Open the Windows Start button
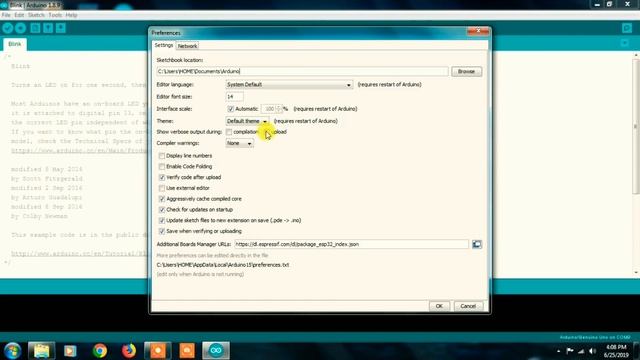The width and height of the screenshot is (640, 360). coord(12,351)
